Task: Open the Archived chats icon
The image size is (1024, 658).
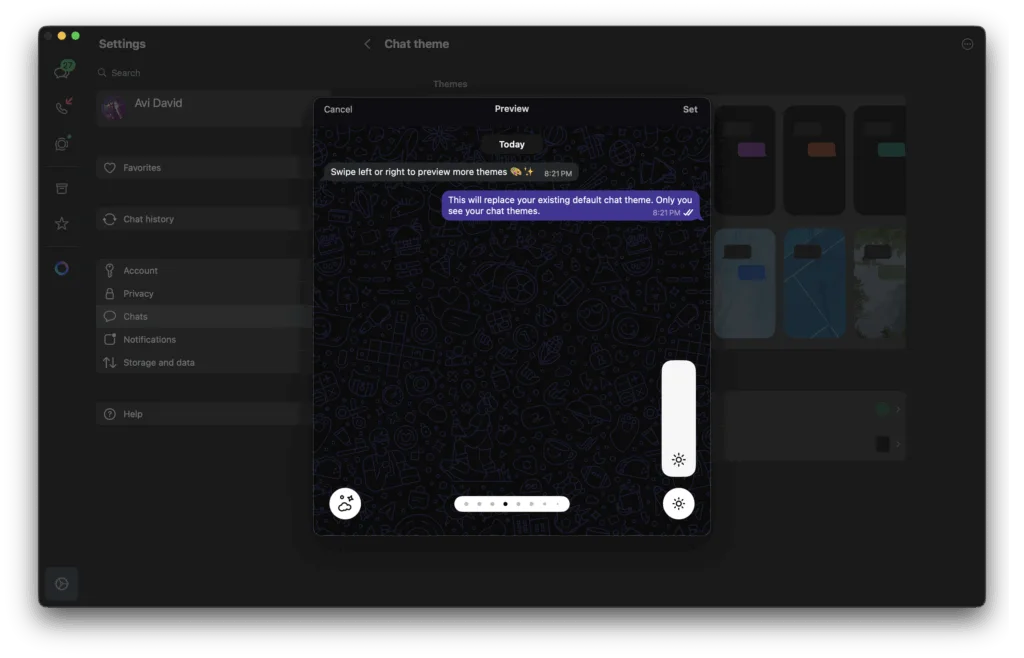Action: 62,189
